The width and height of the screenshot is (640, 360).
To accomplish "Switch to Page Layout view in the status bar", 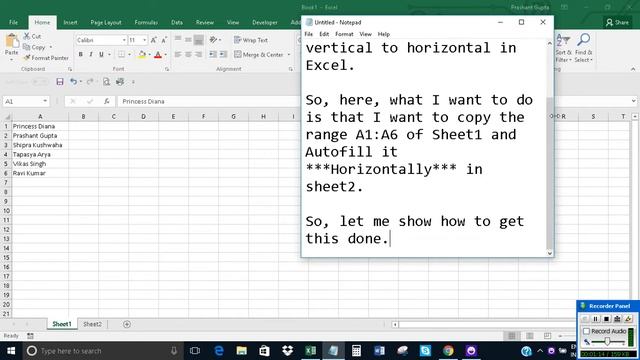I will click(x=530, y=336).
